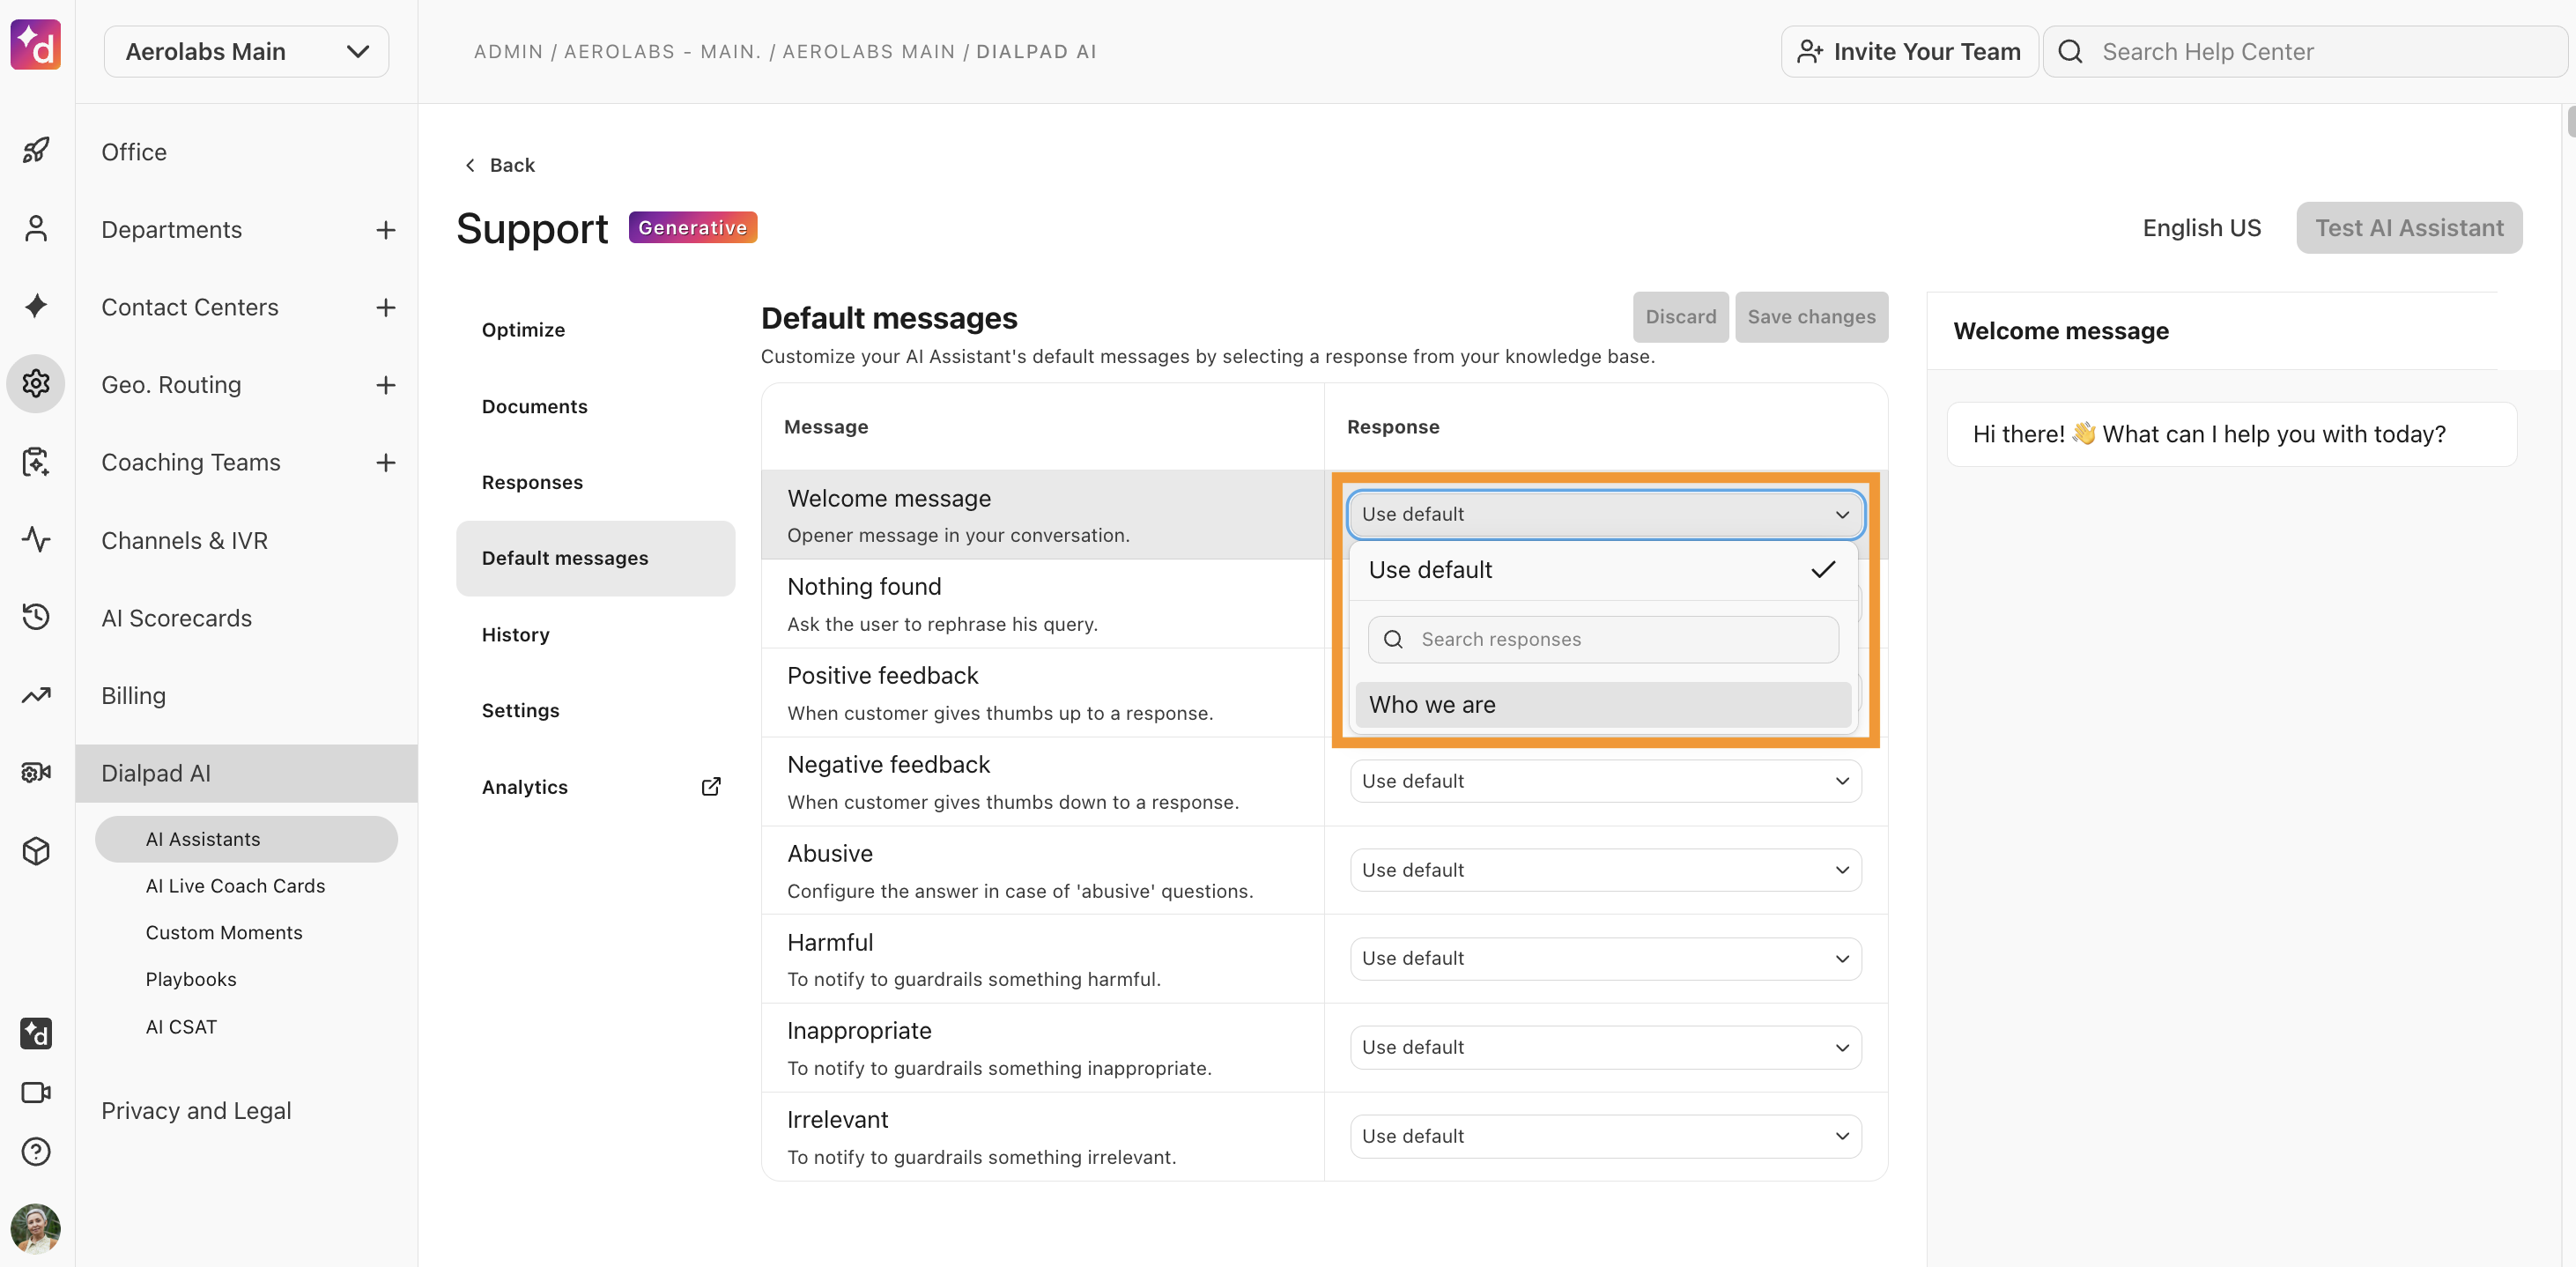Open the clipboard sparkle sidebar icon
This screenshot has height=1267, width=2576.
(x=36, y=462)
